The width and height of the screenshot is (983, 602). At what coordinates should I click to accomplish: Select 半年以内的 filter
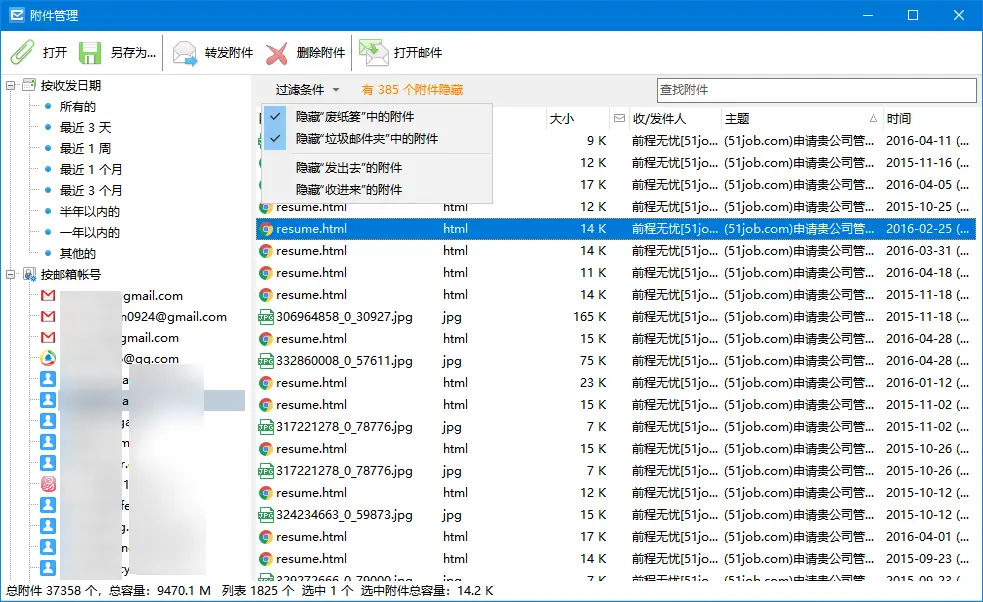tap(89, 211)
